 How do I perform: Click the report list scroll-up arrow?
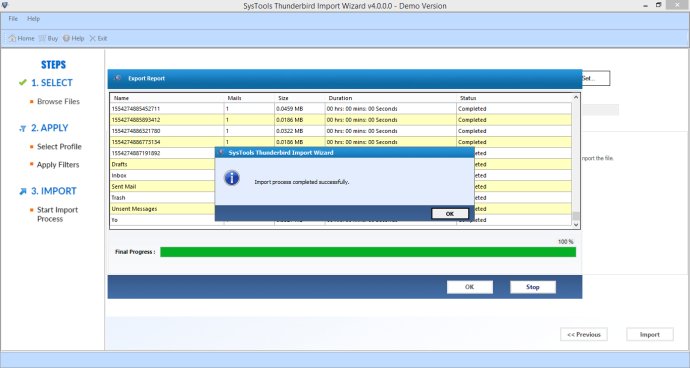pos(576,97)
